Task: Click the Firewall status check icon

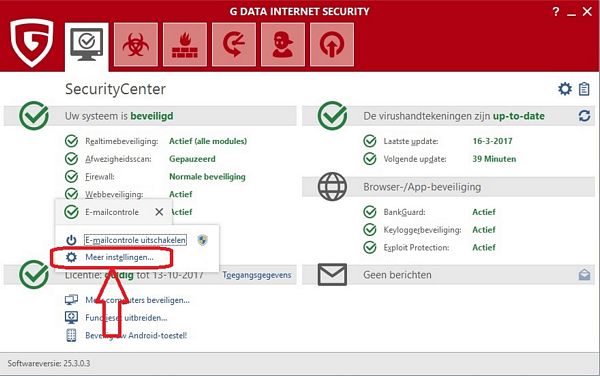Action: 71,176
